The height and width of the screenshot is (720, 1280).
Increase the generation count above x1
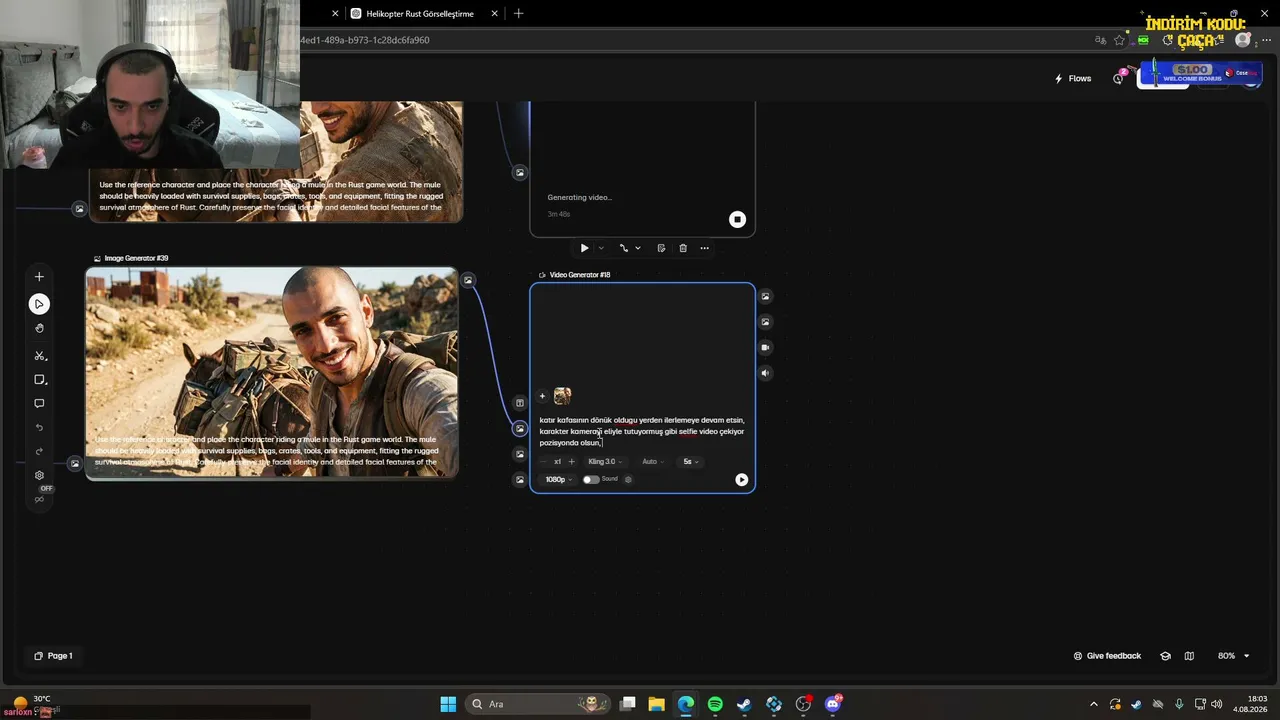coord(571,462)
